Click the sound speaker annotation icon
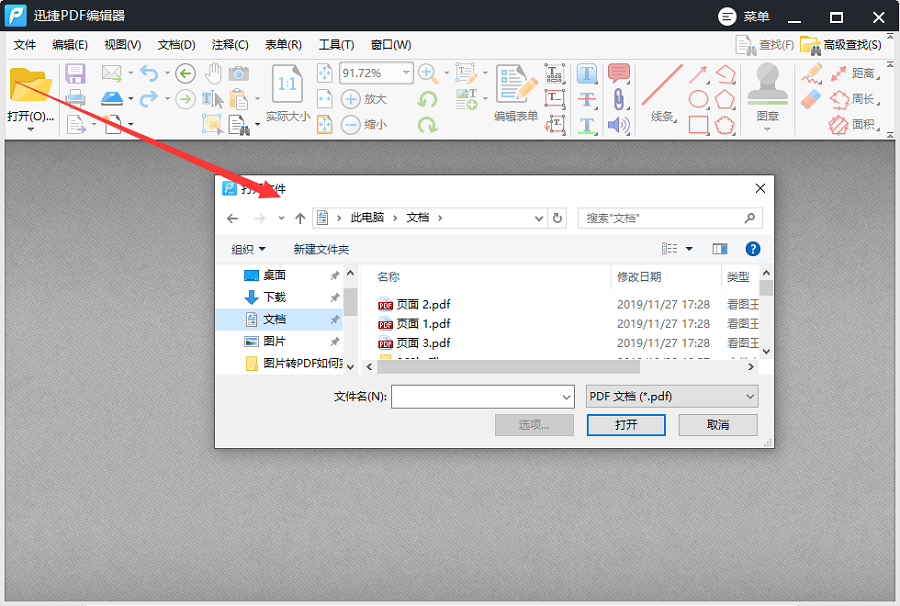Viewport: 900px width, 606px height. point(619,125)
